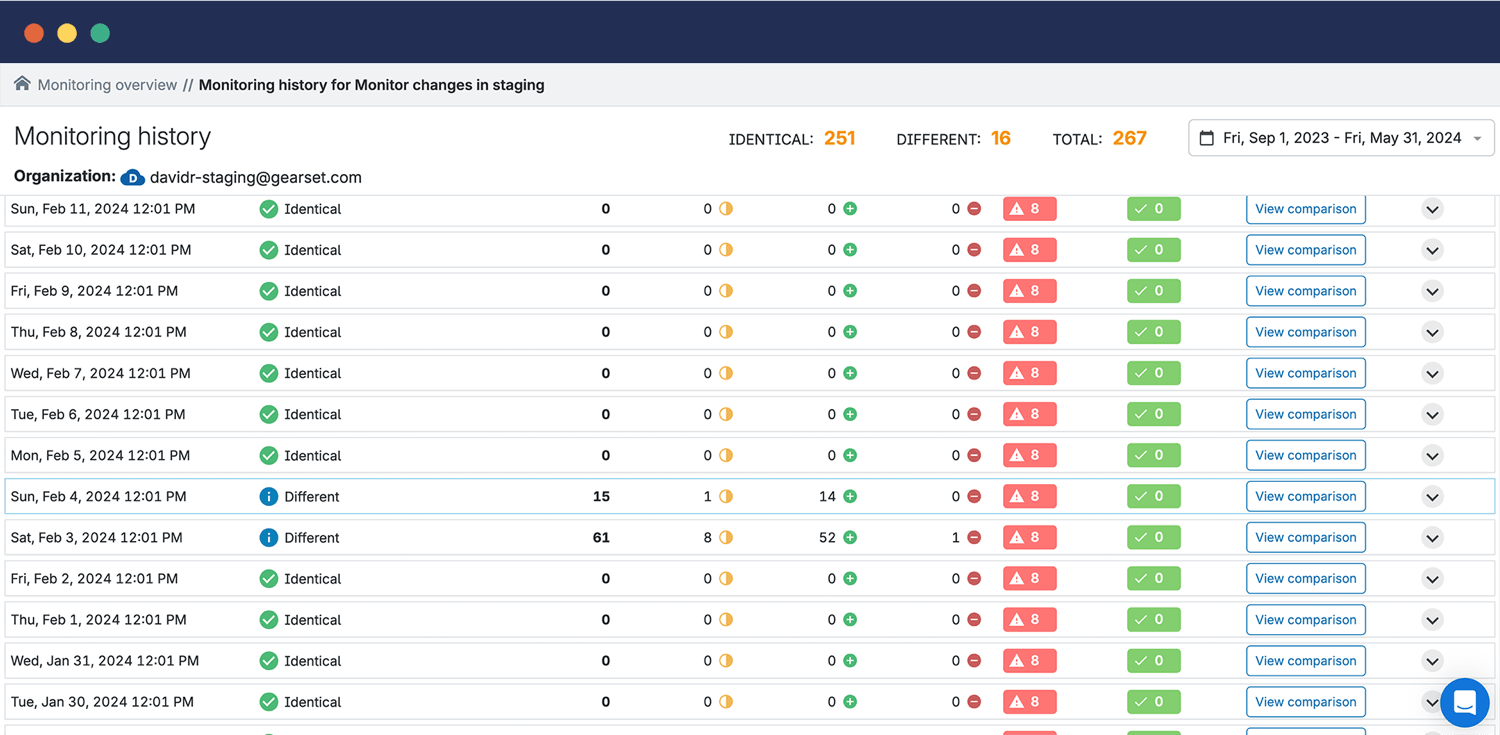
Task: Click blue Different info icon for Feb 4
Action: click(268, 497)
